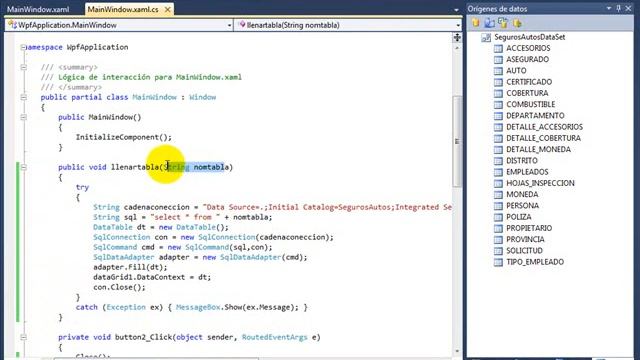Click the ASEGURADO table icon
This screenshot has width=640, height=360.
[x=498, y=60]
